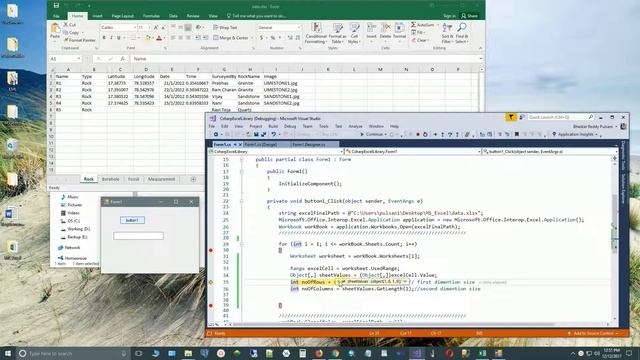Switch to Excel's Formulas tab

pyautogui.click(x=151, y=16)
